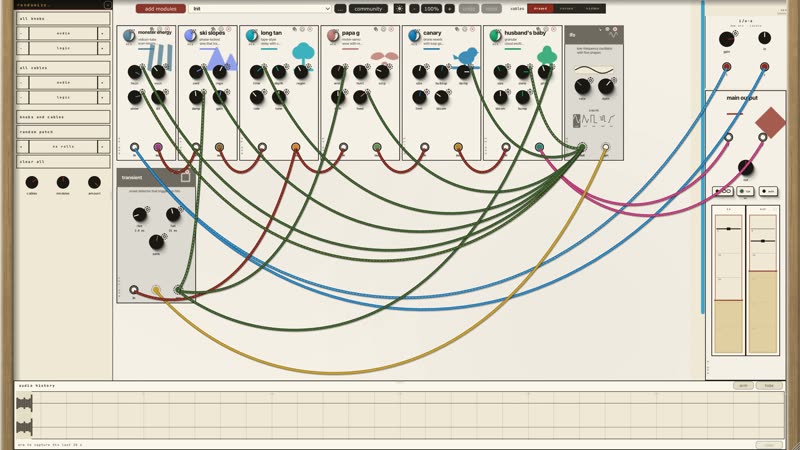The height and width of the screenshot is (450, 800).
Task: Toggle the monster energy module power icon
Action: click(129, 36)
